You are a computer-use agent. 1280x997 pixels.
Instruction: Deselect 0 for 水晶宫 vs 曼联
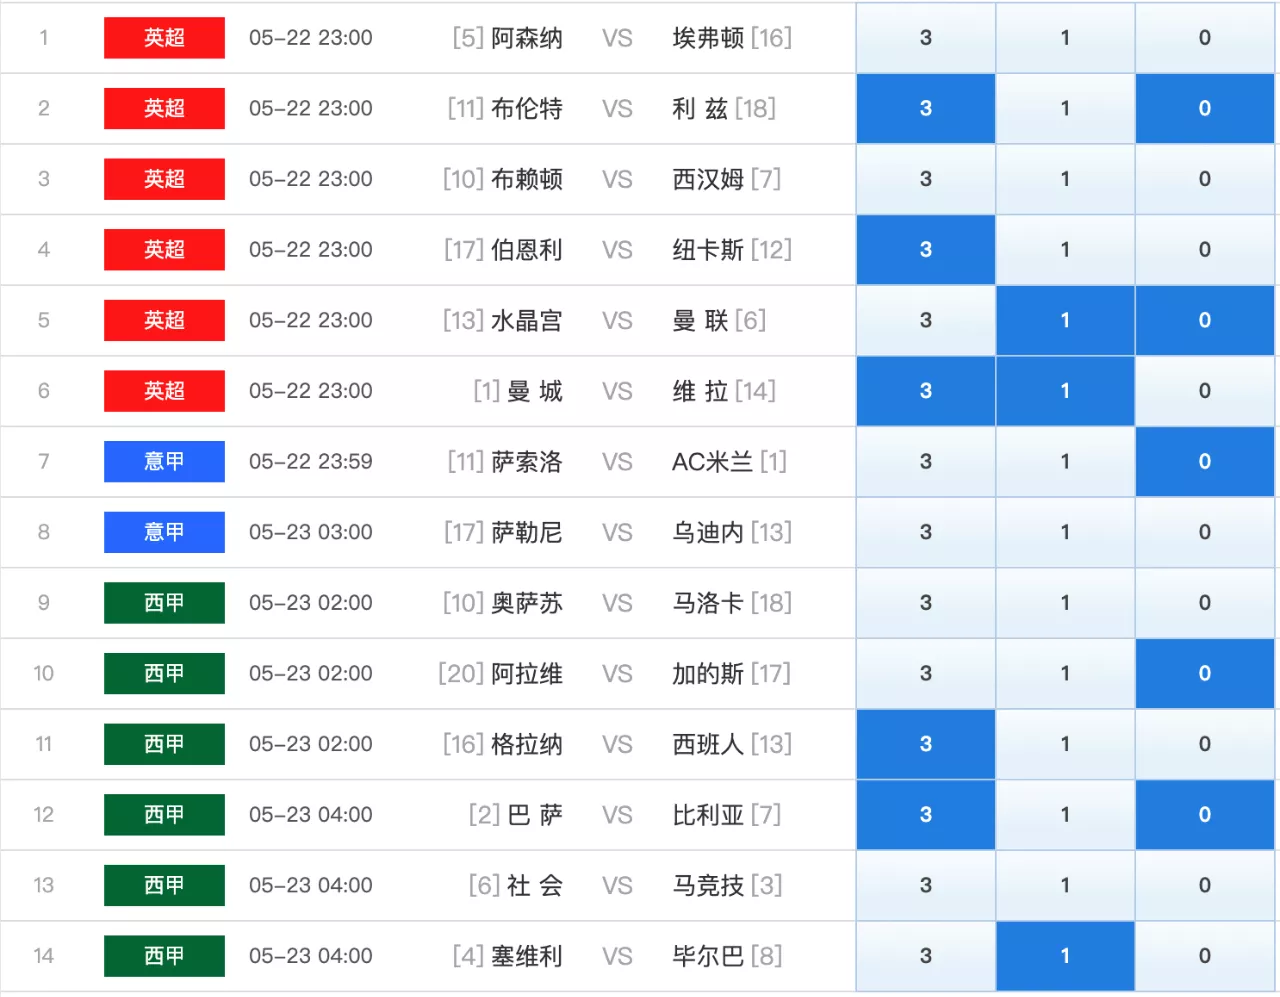coord(1205,320)
